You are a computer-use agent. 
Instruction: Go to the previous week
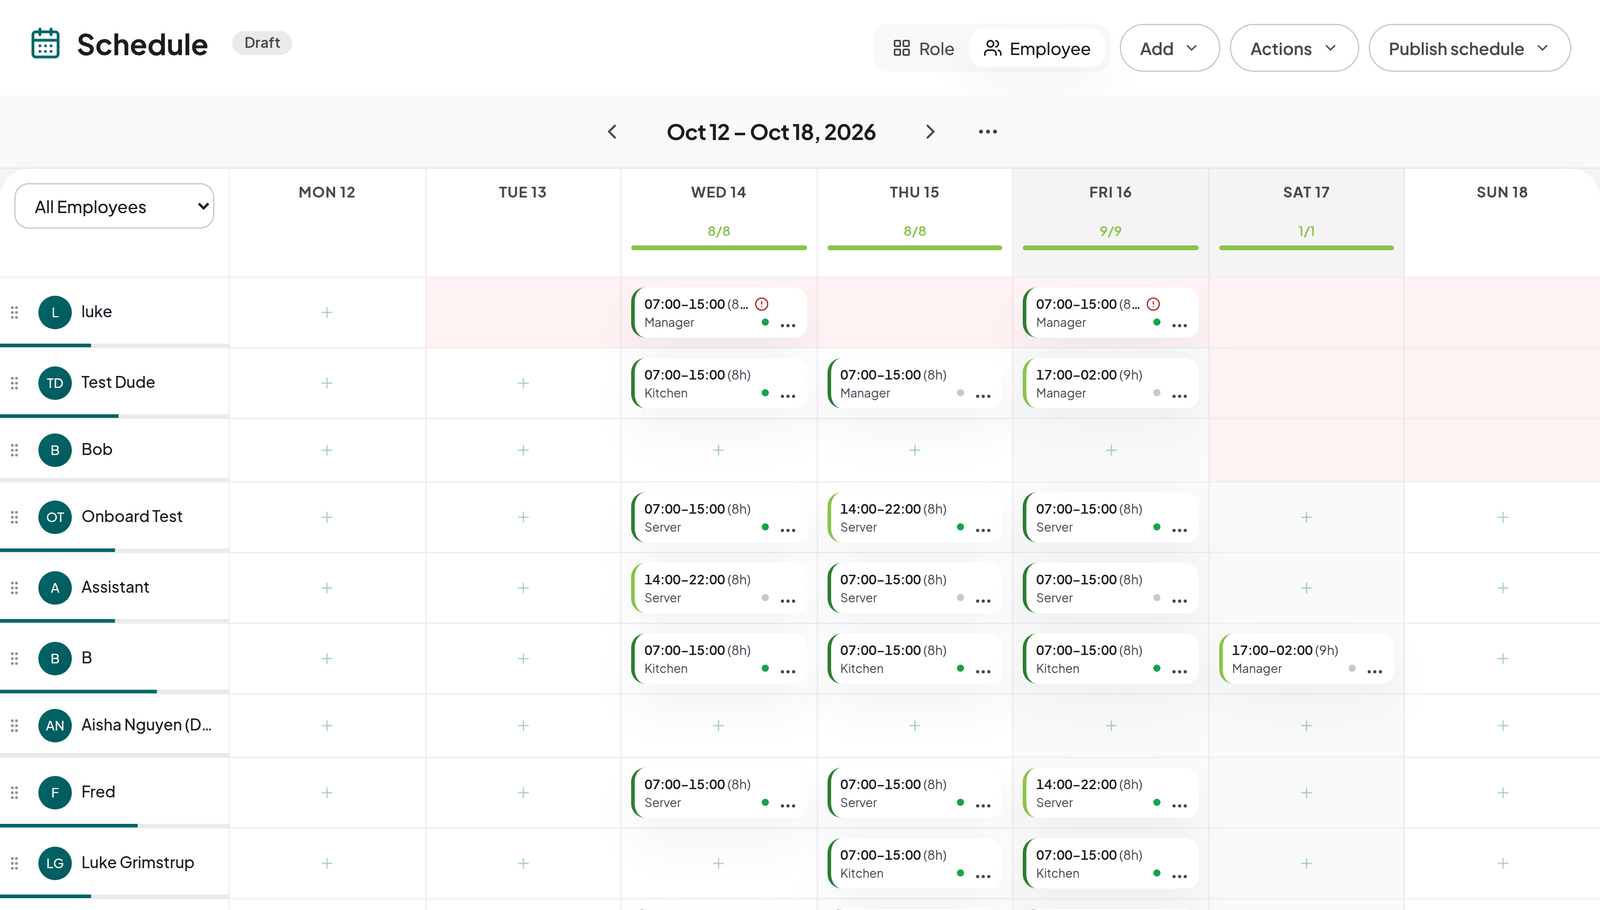pos(612,132)
